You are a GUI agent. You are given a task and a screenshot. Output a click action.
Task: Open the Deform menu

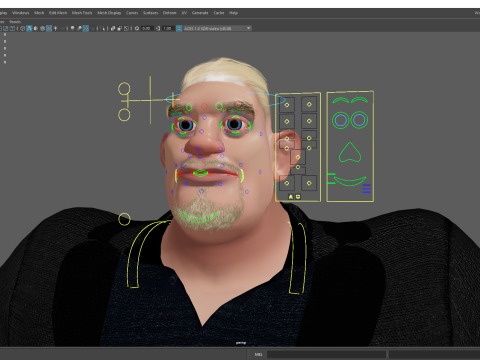(169, 13)
